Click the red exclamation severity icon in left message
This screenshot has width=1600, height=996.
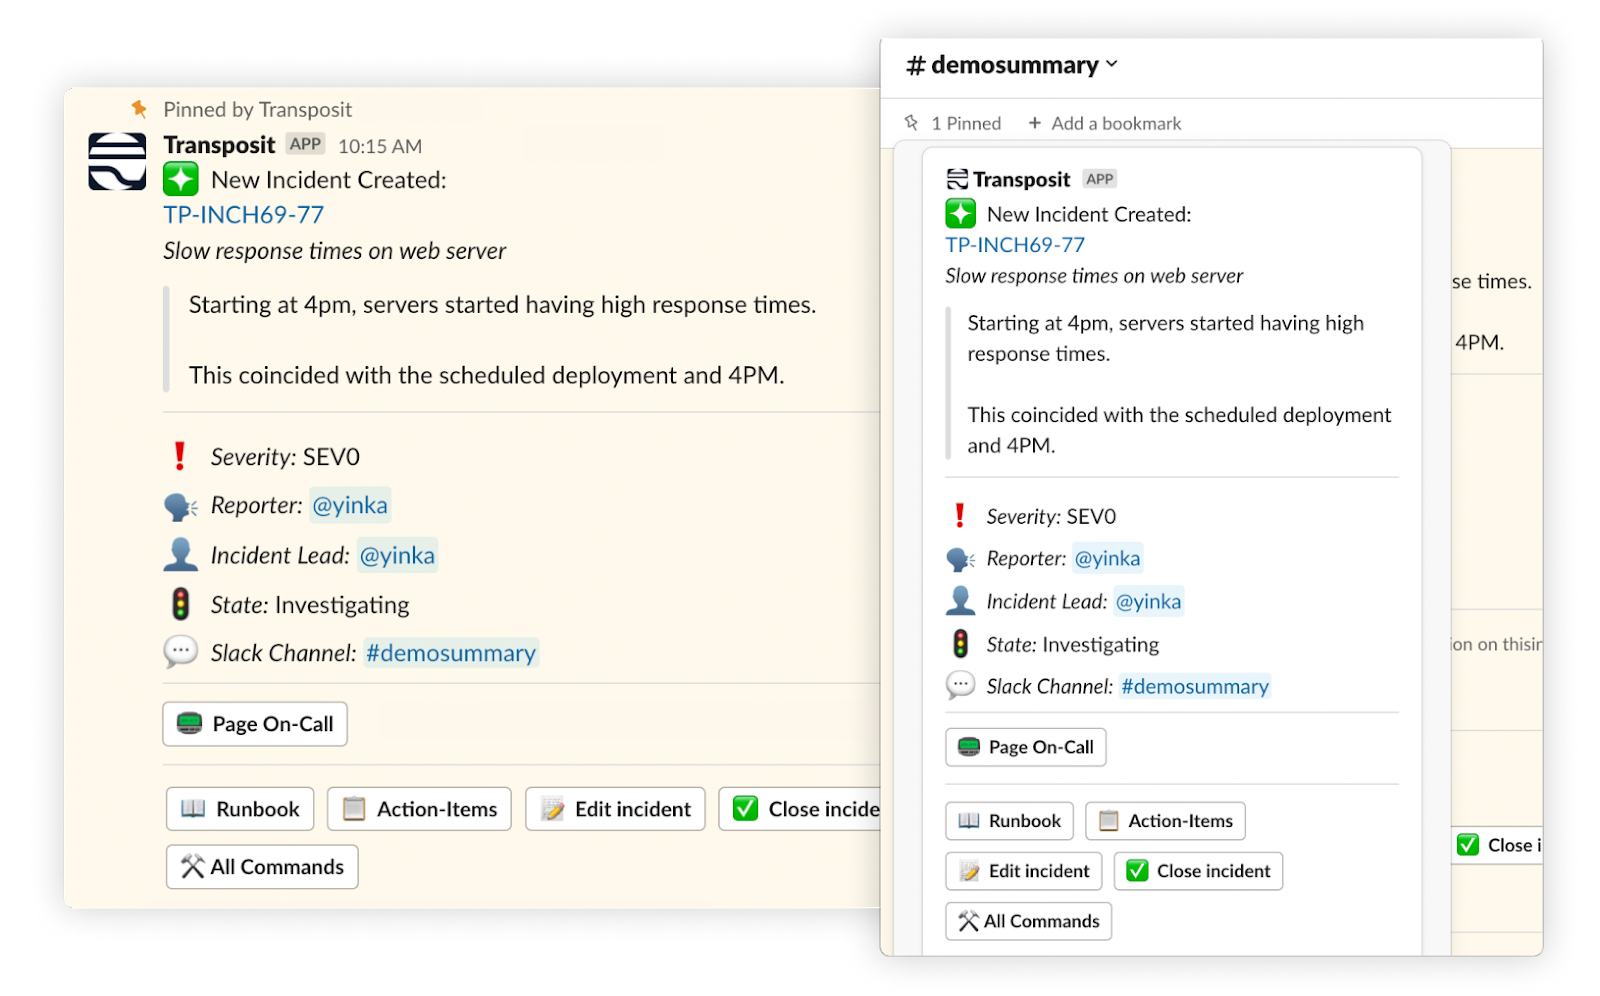180,456
